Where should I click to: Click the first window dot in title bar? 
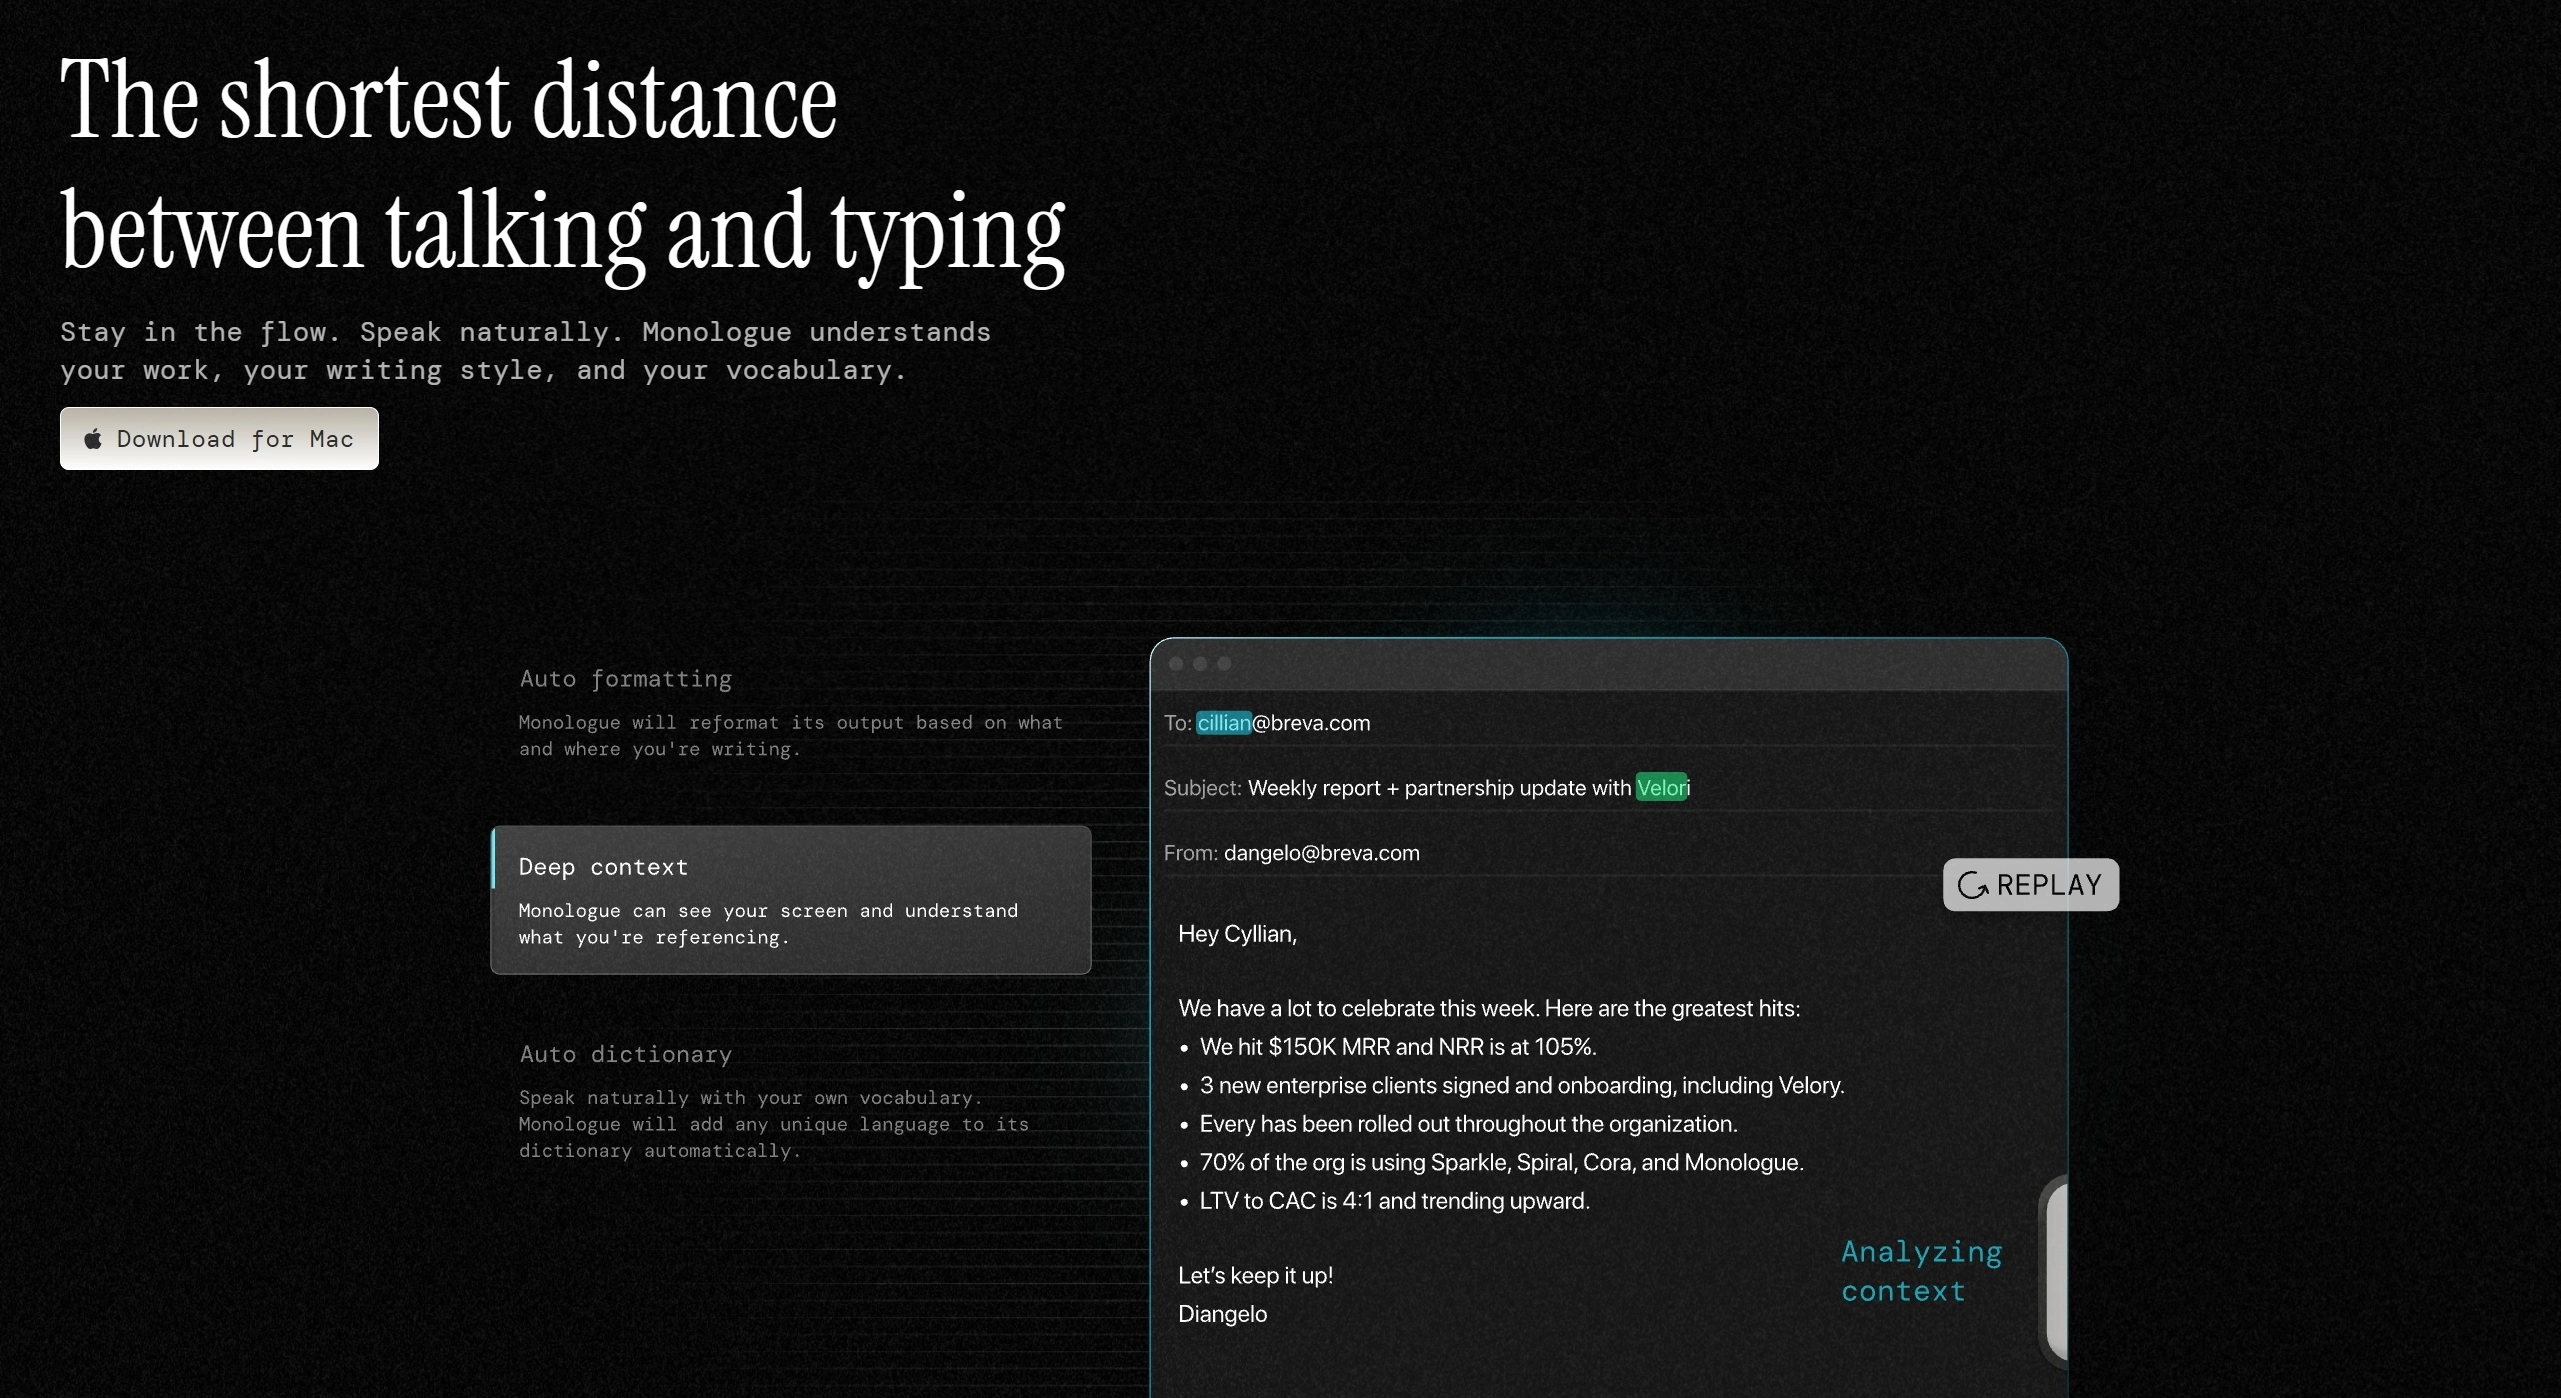(1176, 664)
